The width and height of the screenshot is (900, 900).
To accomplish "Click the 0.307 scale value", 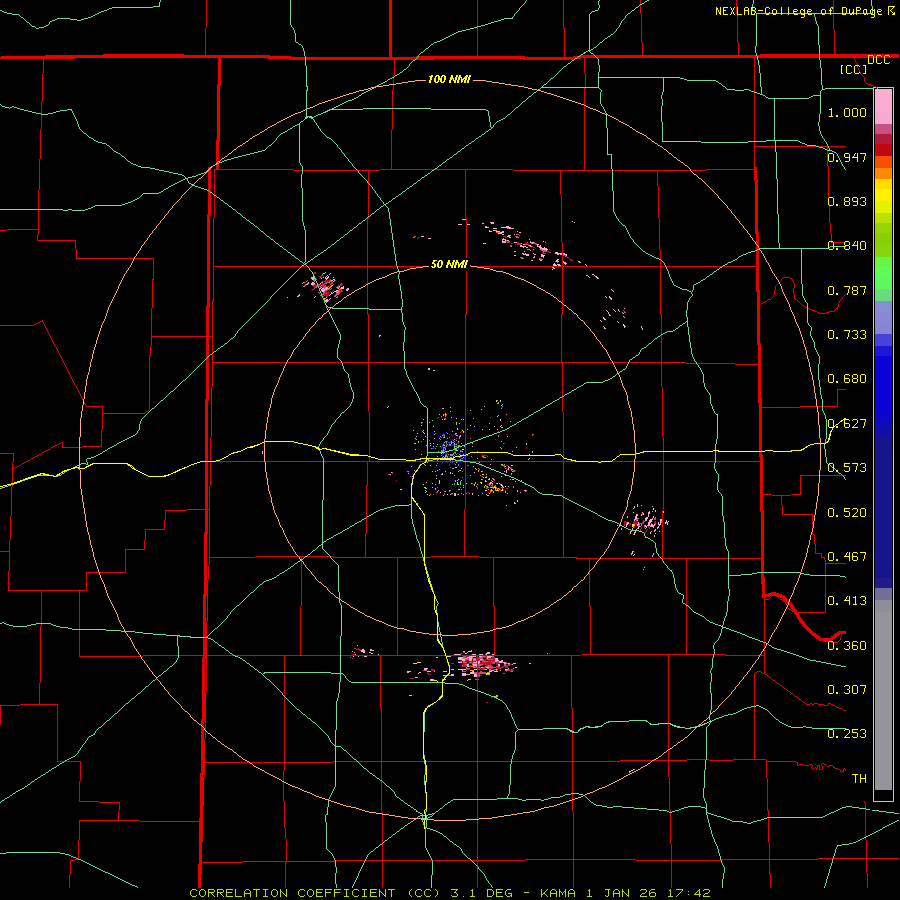I will pos(847,690).
